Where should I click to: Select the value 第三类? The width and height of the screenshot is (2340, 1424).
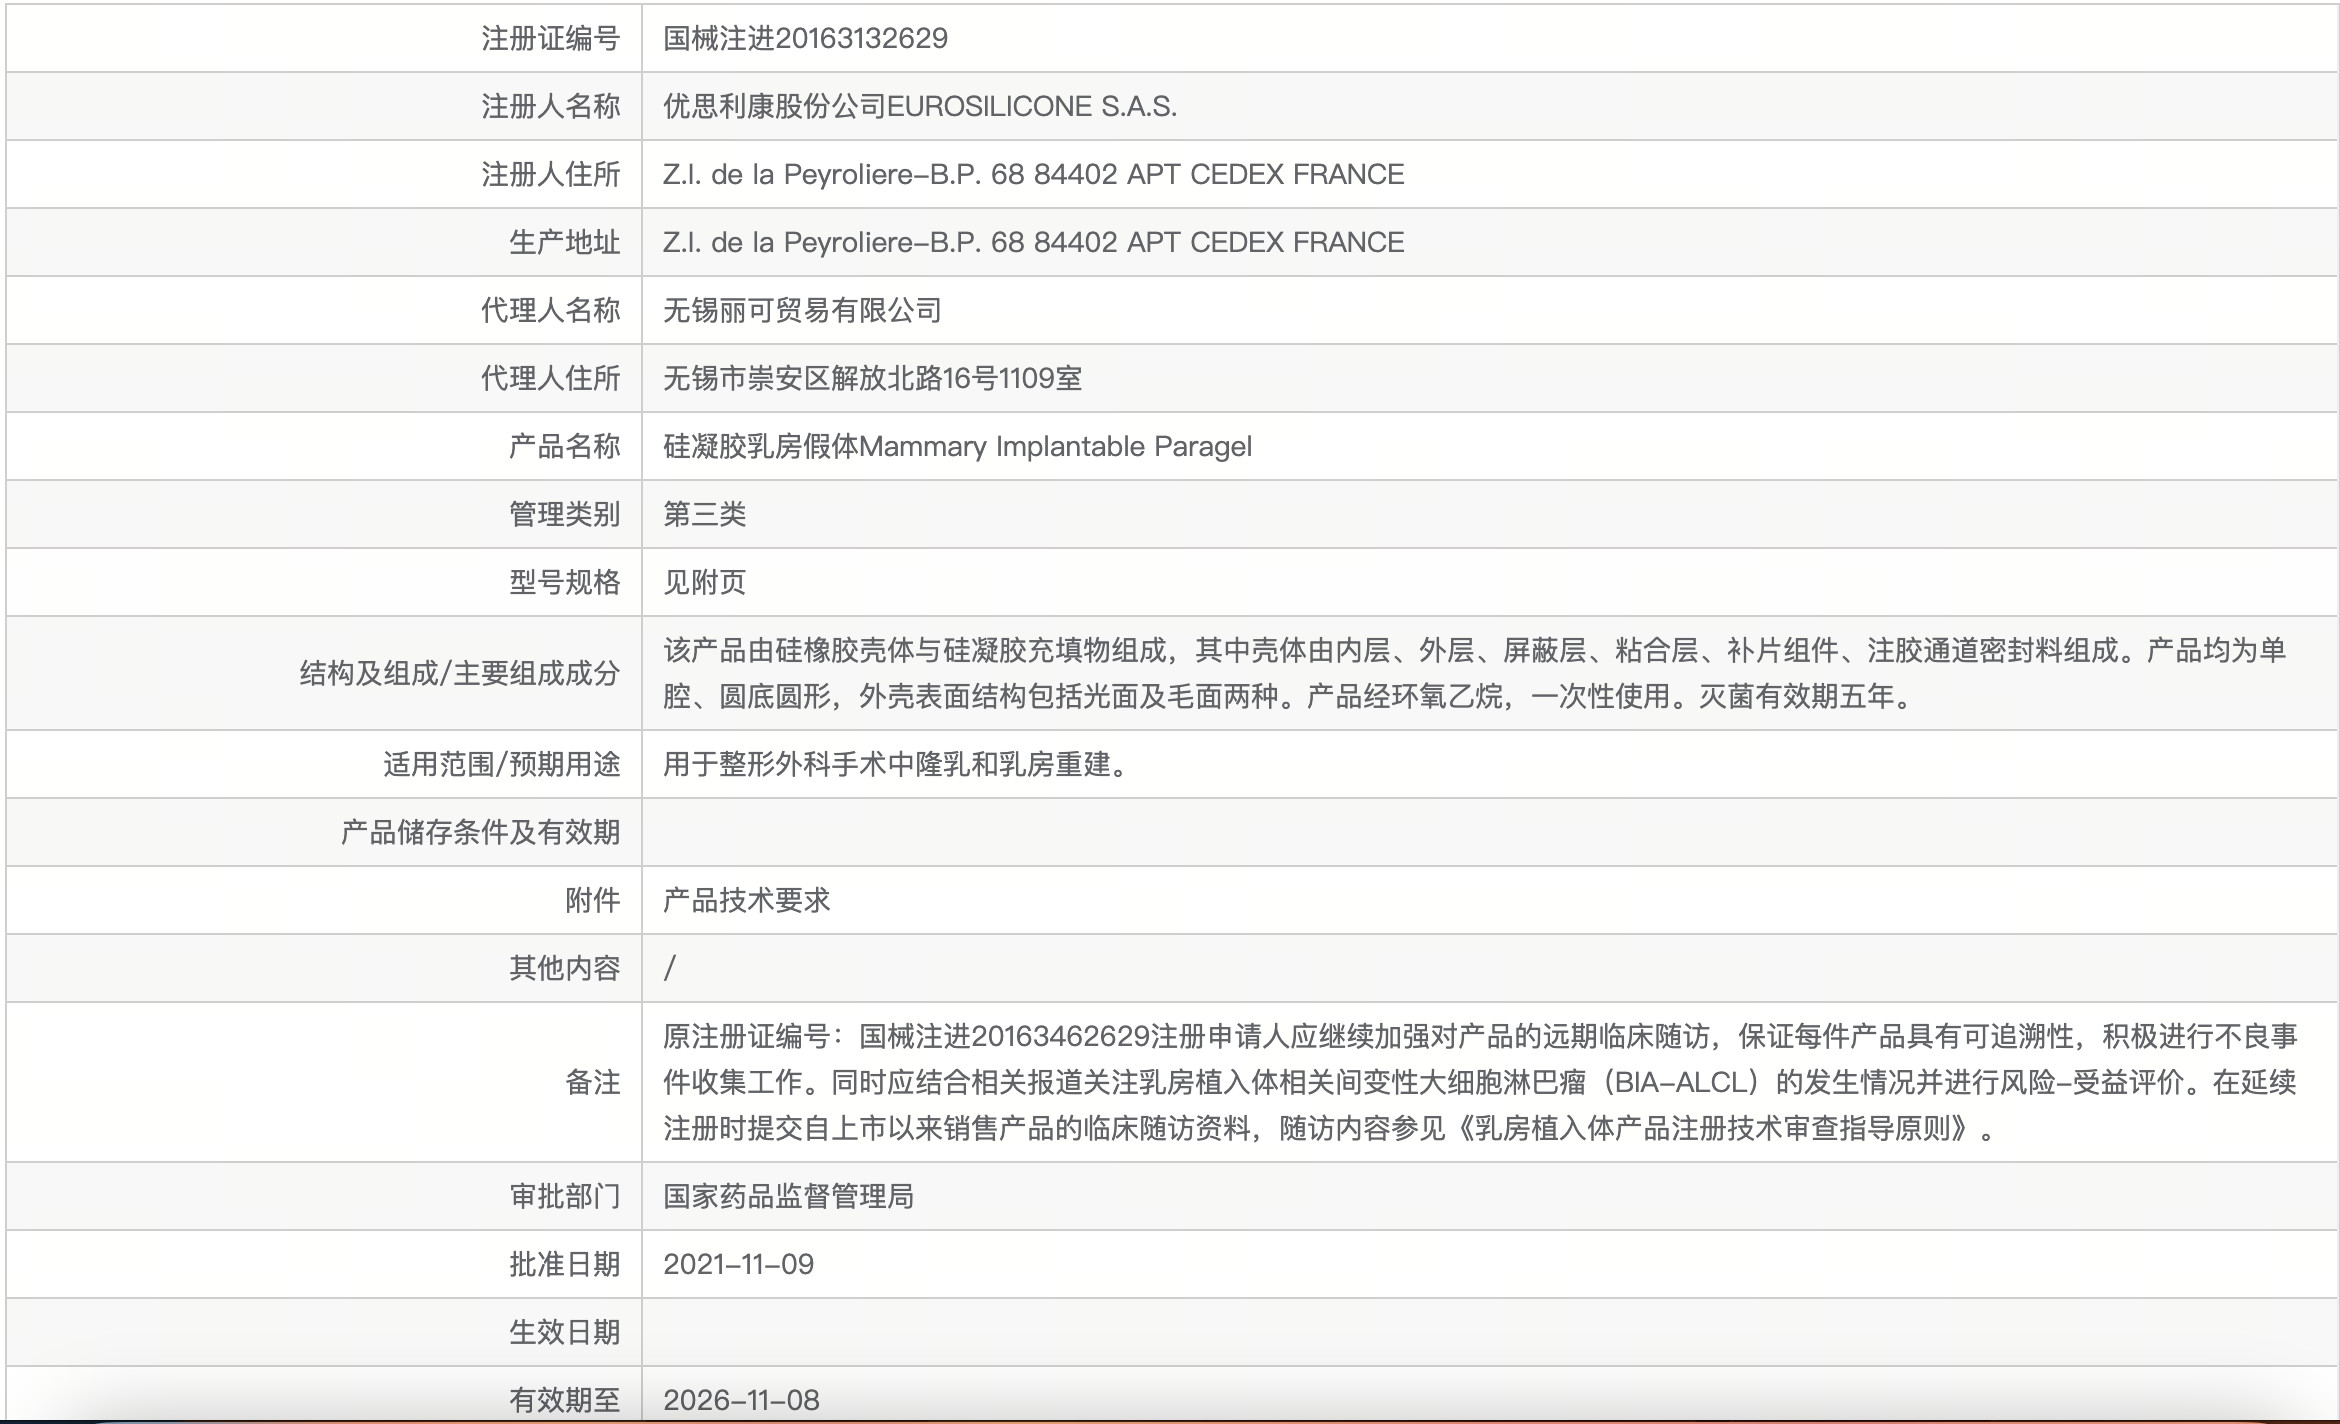705,514
